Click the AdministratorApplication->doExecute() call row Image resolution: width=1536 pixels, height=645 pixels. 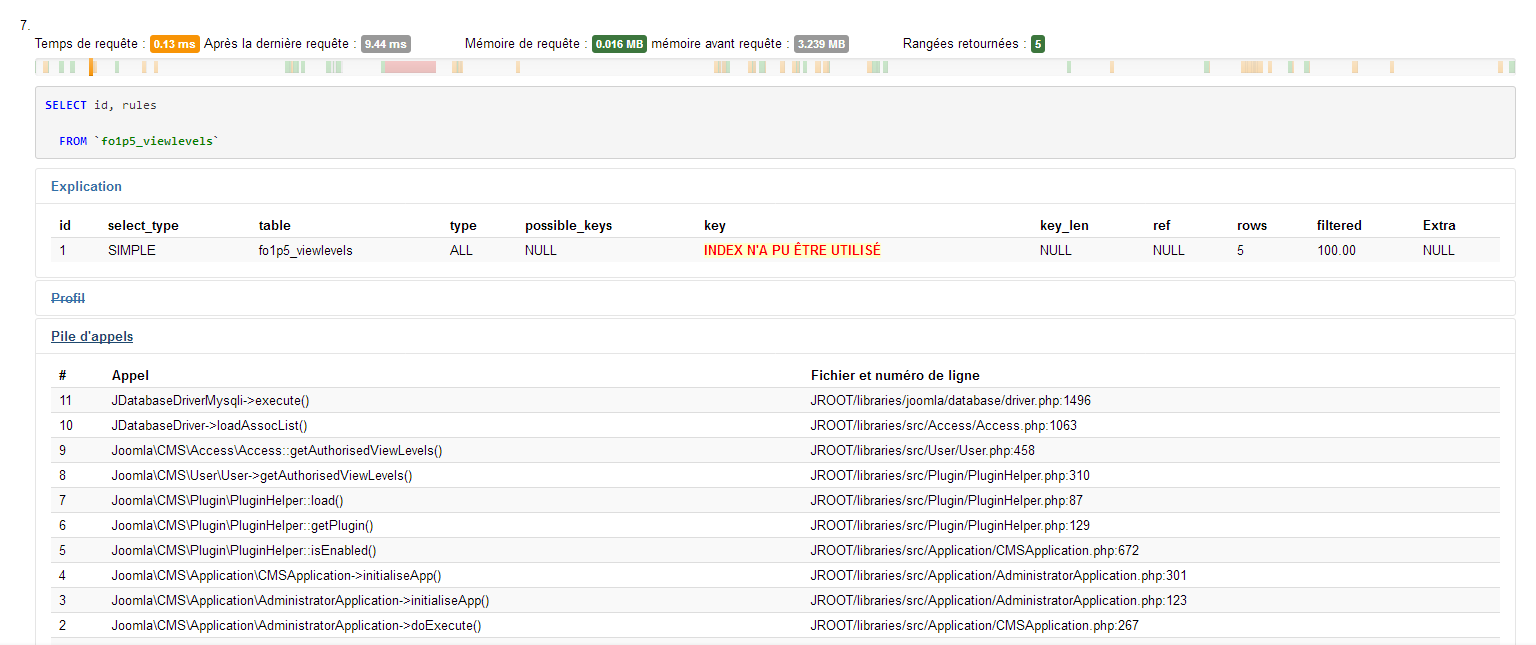tap(296, 625)
